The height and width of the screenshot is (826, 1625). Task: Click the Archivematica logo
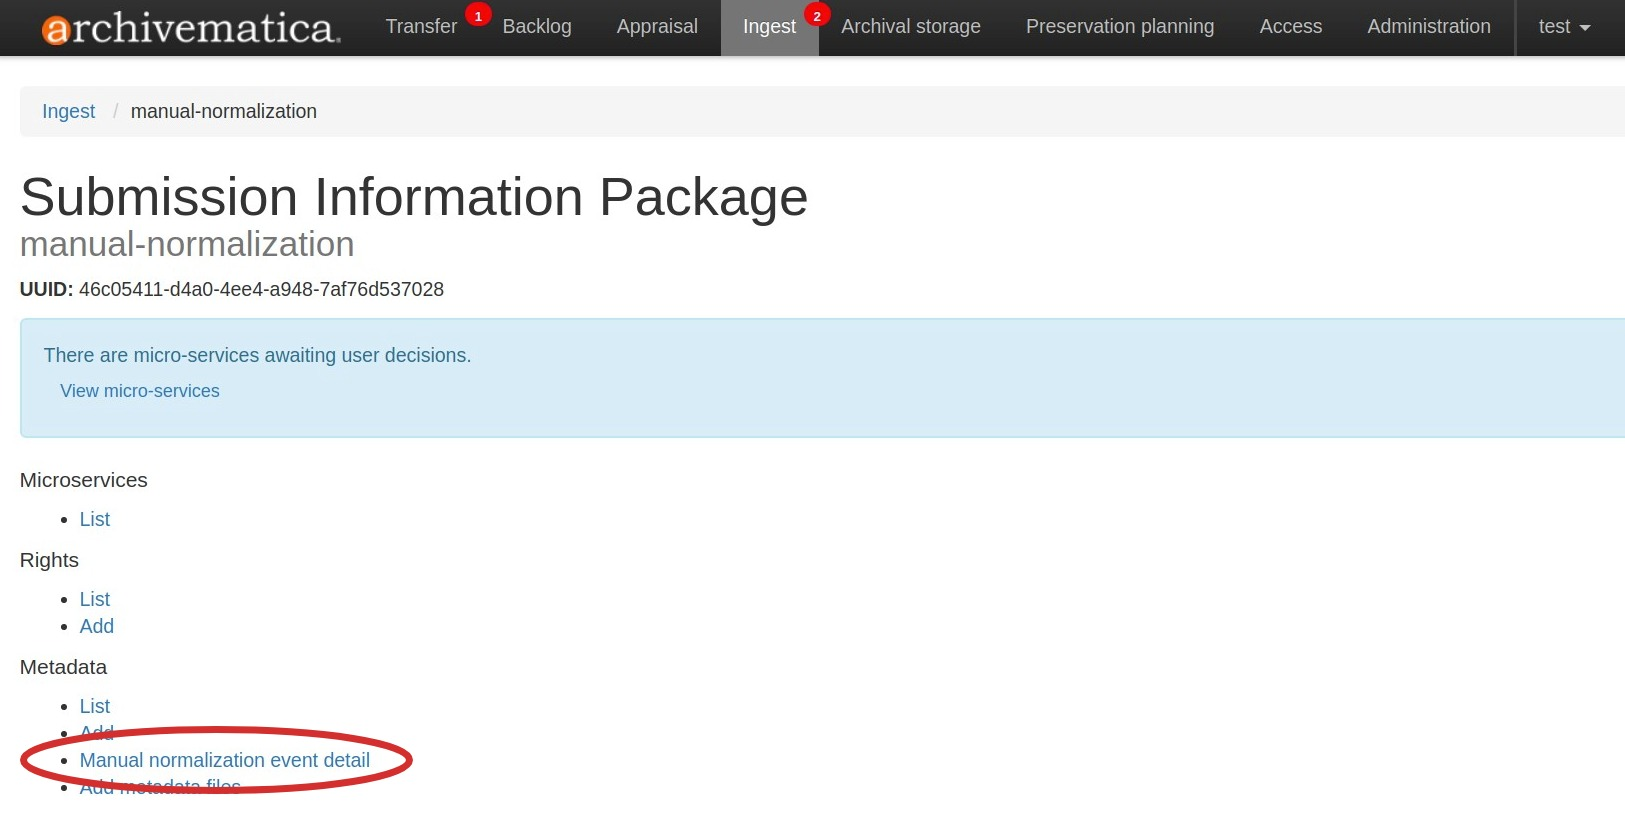tap(191, 28)
